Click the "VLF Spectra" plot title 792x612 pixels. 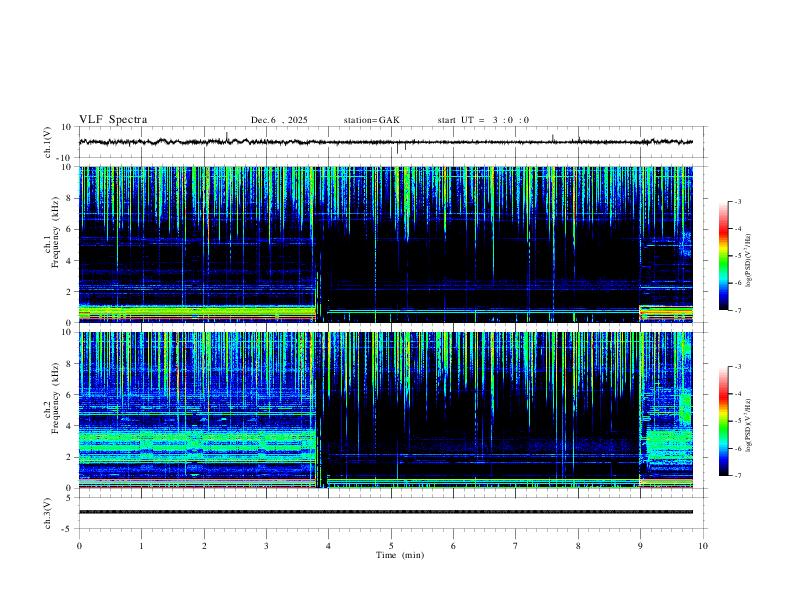tap(113, 120)
